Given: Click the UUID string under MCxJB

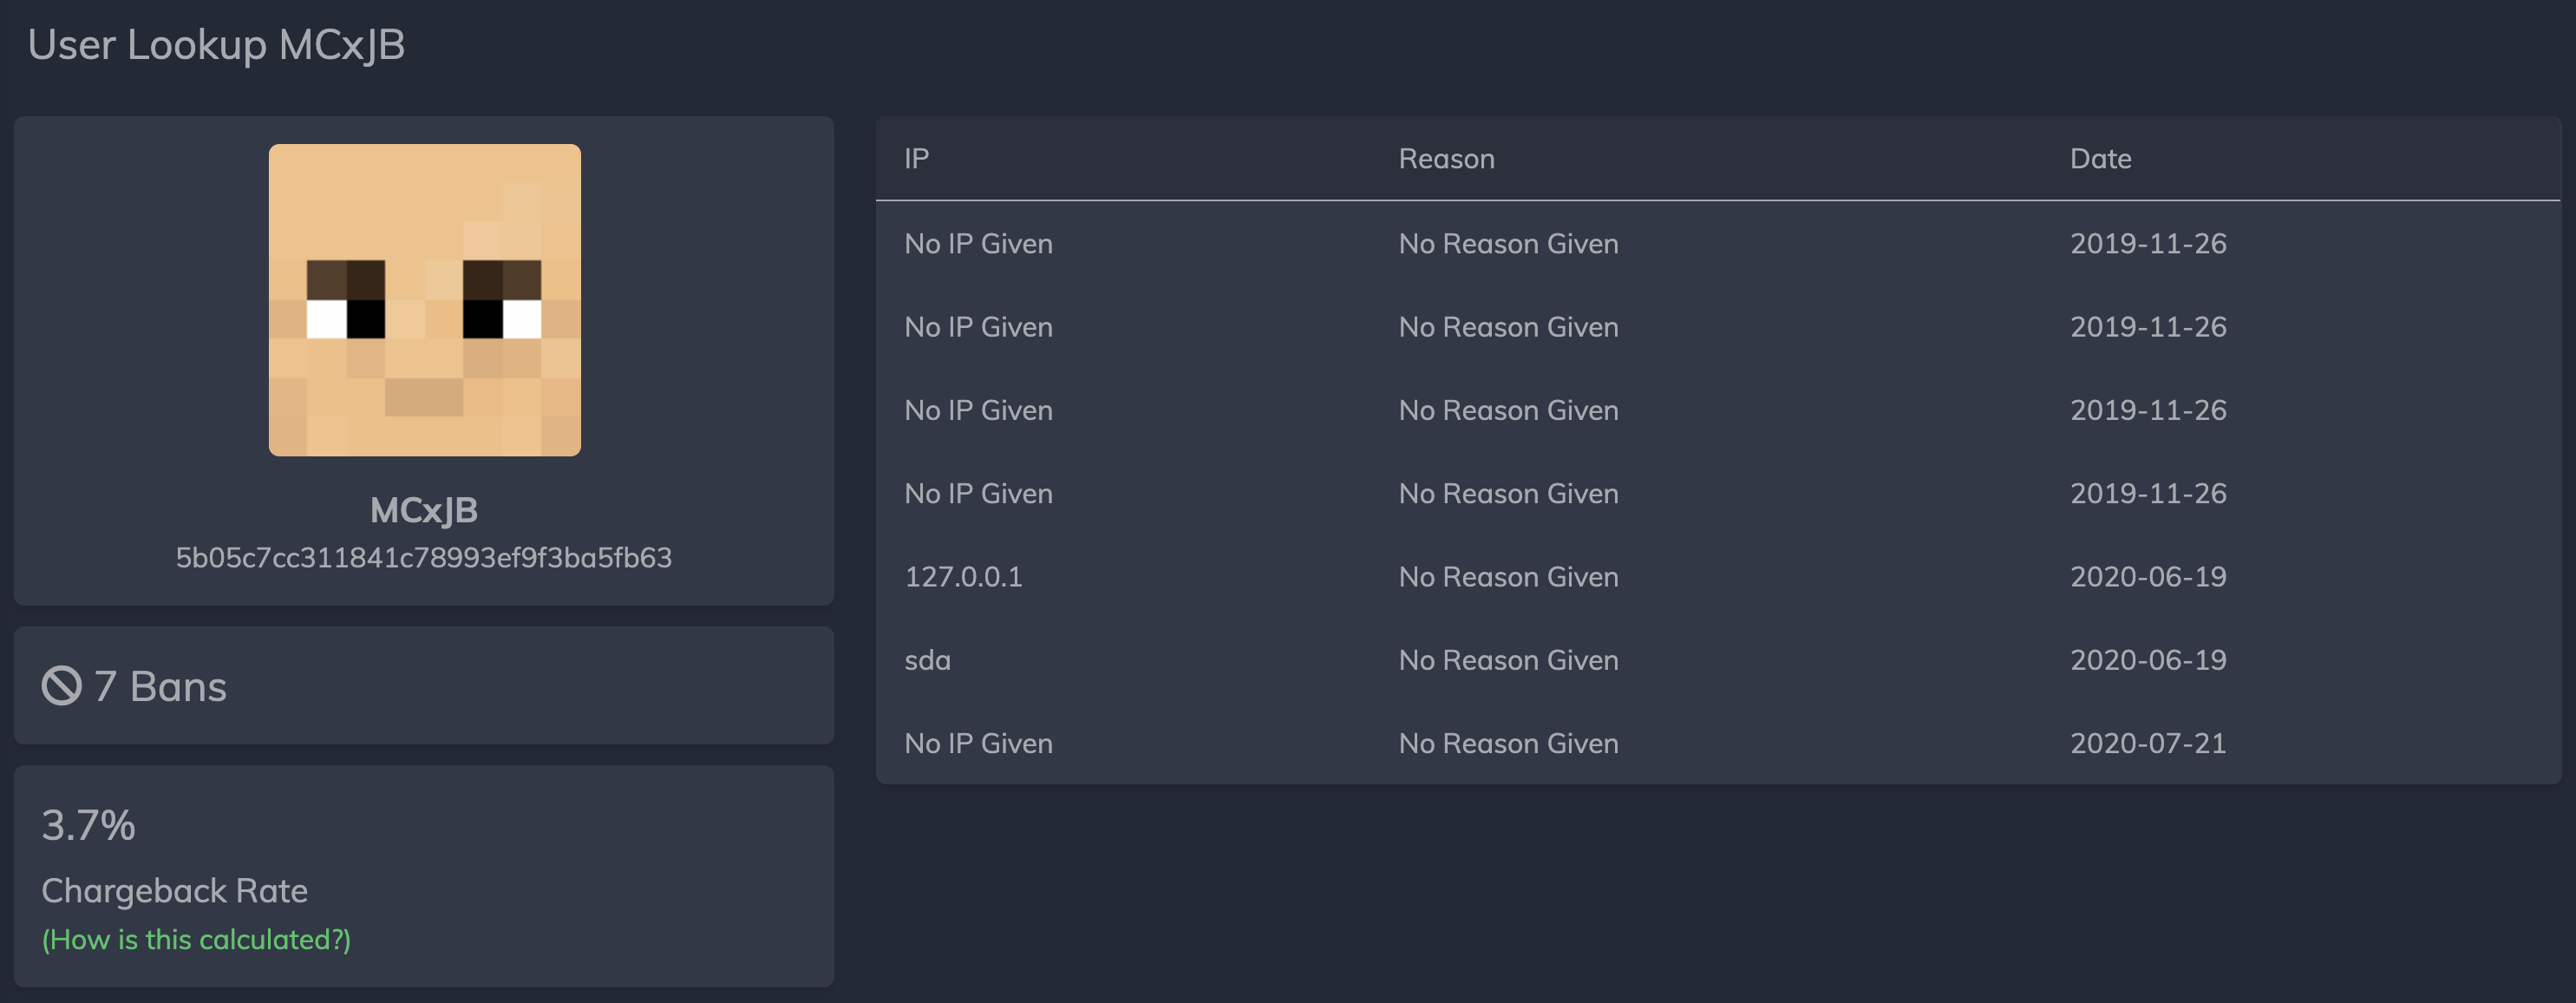Looking at the screenshot, I should pos(424,558).
